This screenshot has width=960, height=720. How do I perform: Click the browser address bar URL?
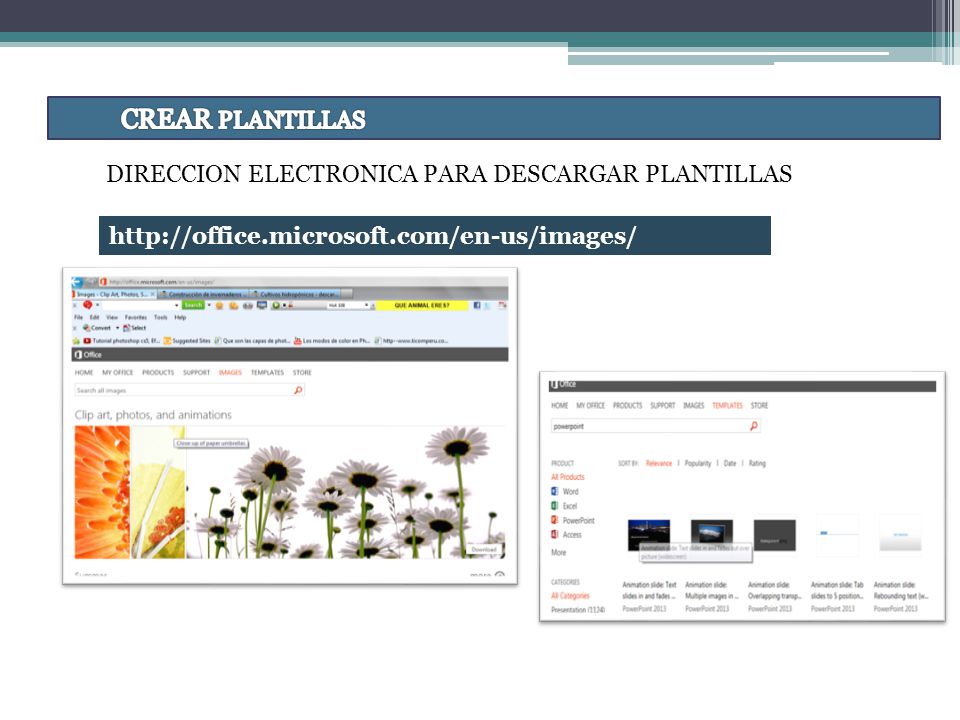pos(162,282)
